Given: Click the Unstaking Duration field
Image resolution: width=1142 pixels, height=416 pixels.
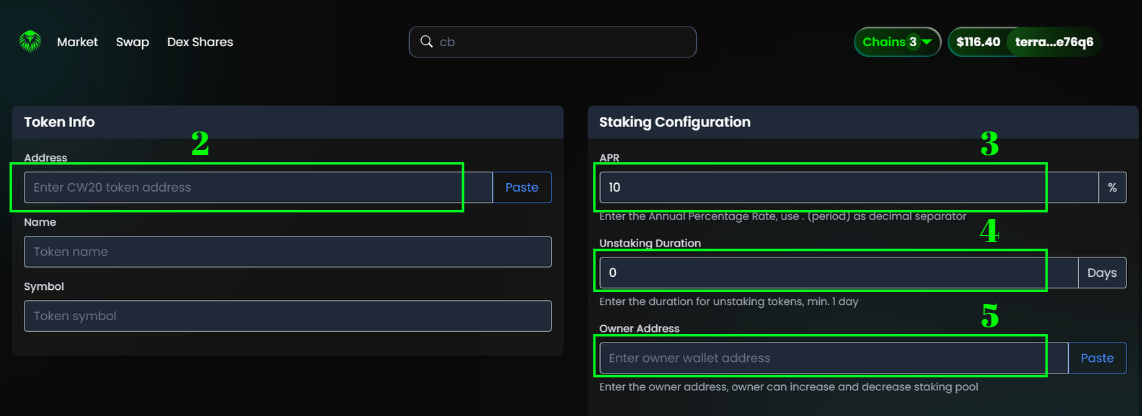Looking at the screenshot, I should pos(838,272).
